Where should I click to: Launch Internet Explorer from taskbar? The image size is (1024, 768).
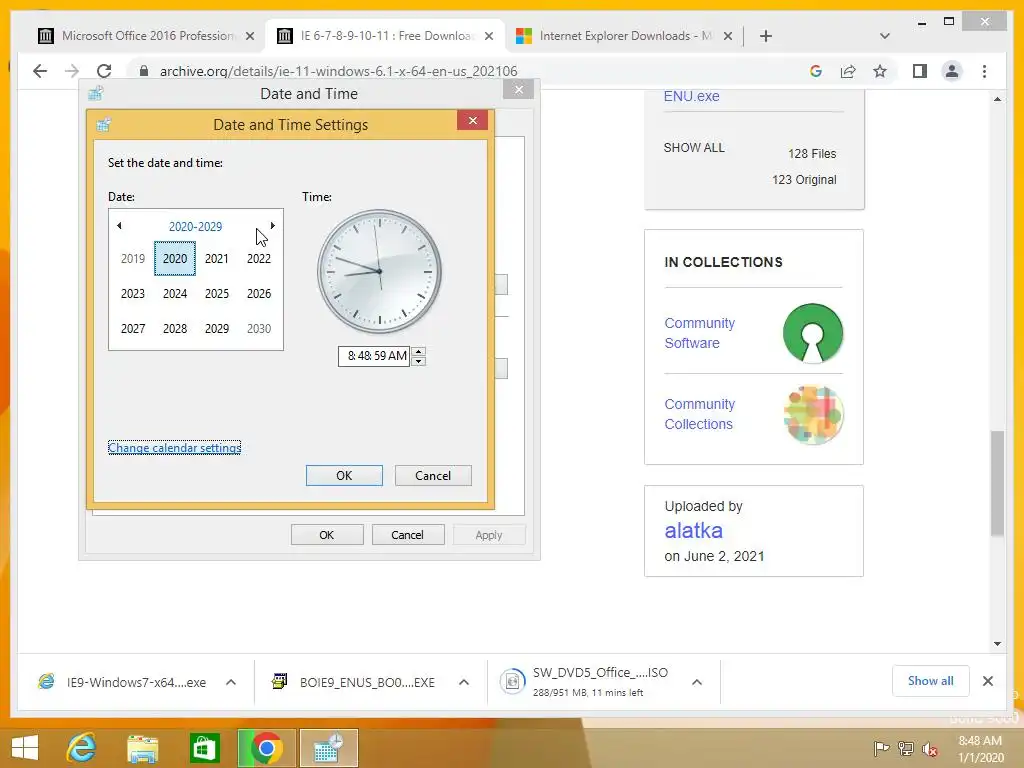[82, 748]
